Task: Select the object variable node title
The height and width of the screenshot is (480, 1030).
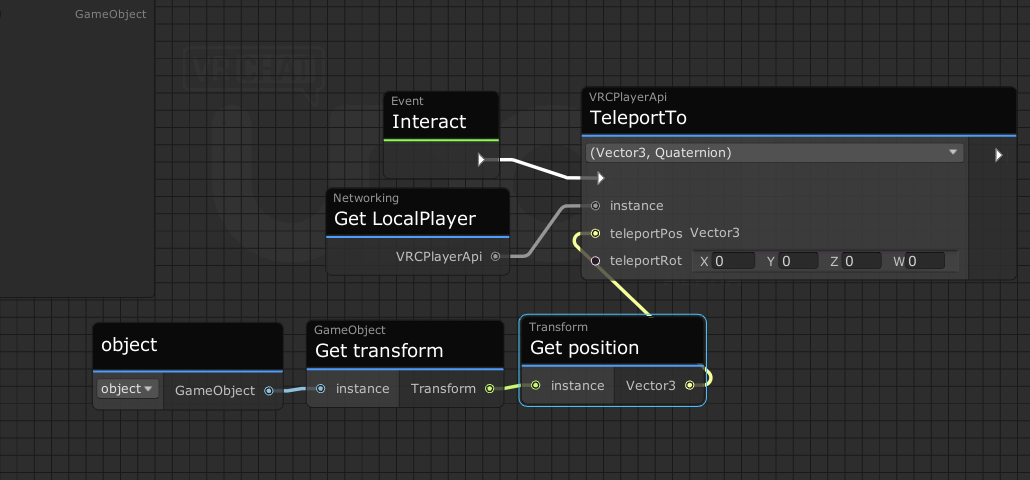Action: pos(129,345)
